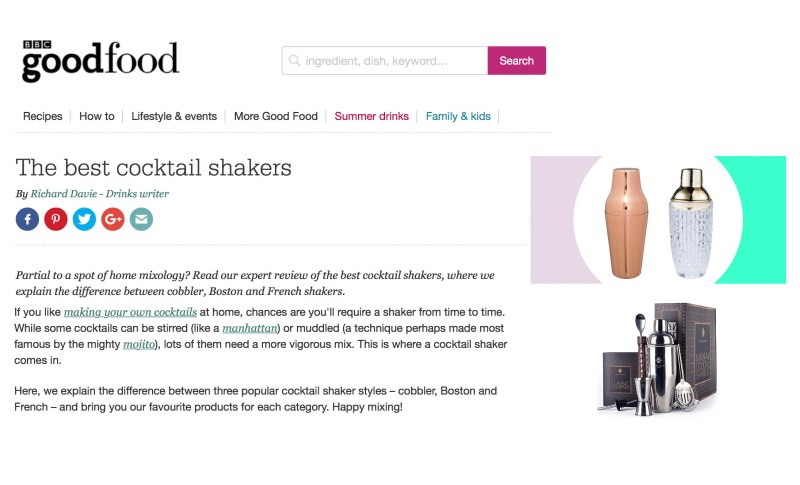
Task: Open the Recipes menu
Action: (x=43, y=116)
